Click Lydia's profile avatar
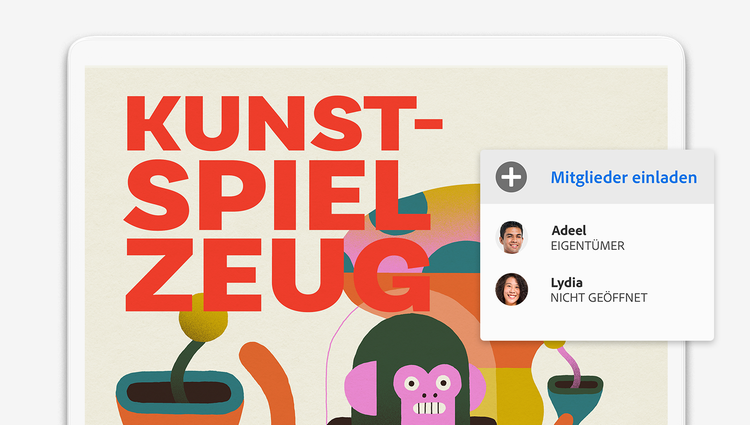The width and height of the screenshot is (750, 425). point(511,289)
